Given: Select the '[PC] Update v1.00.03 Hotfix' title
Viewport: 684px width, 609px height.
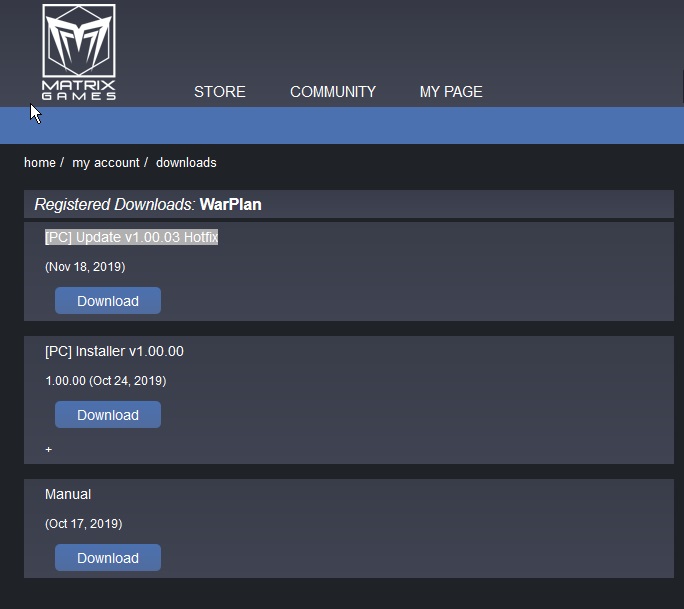Looking at the screenshot, I should click(131, 237).
